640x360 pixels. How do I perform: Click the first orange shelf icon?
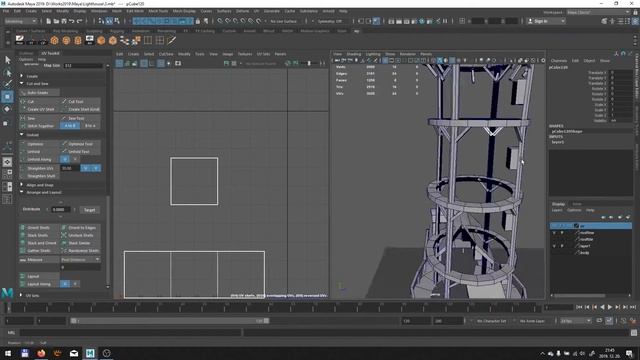point(54,40)
